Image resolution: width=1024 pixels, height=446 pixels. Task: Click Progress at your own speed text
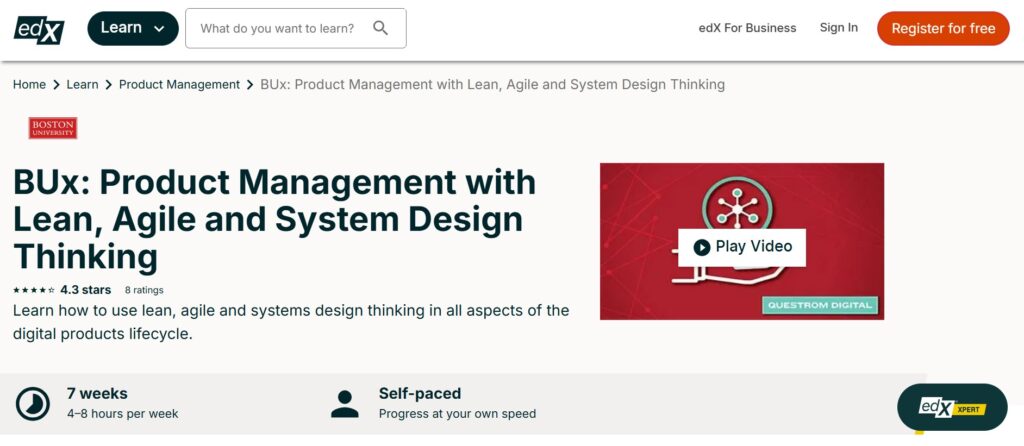pos(457,414)
